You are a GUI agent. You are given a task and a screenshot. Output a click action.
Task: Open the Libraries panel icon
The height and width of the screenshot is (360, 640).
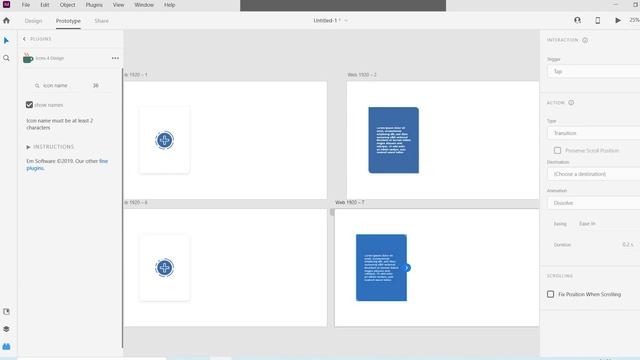6,311
